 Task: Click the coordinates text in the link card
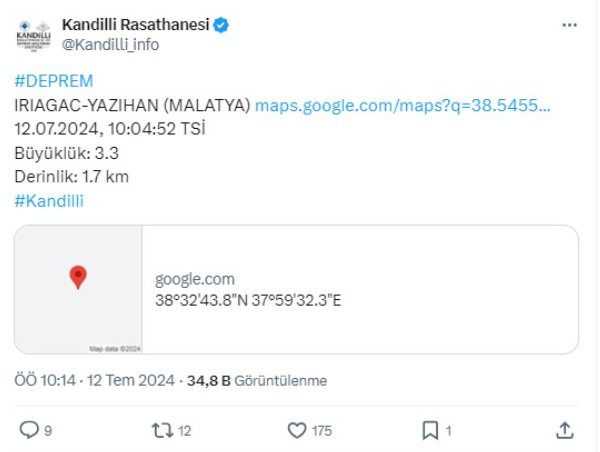tap(249, 300)
